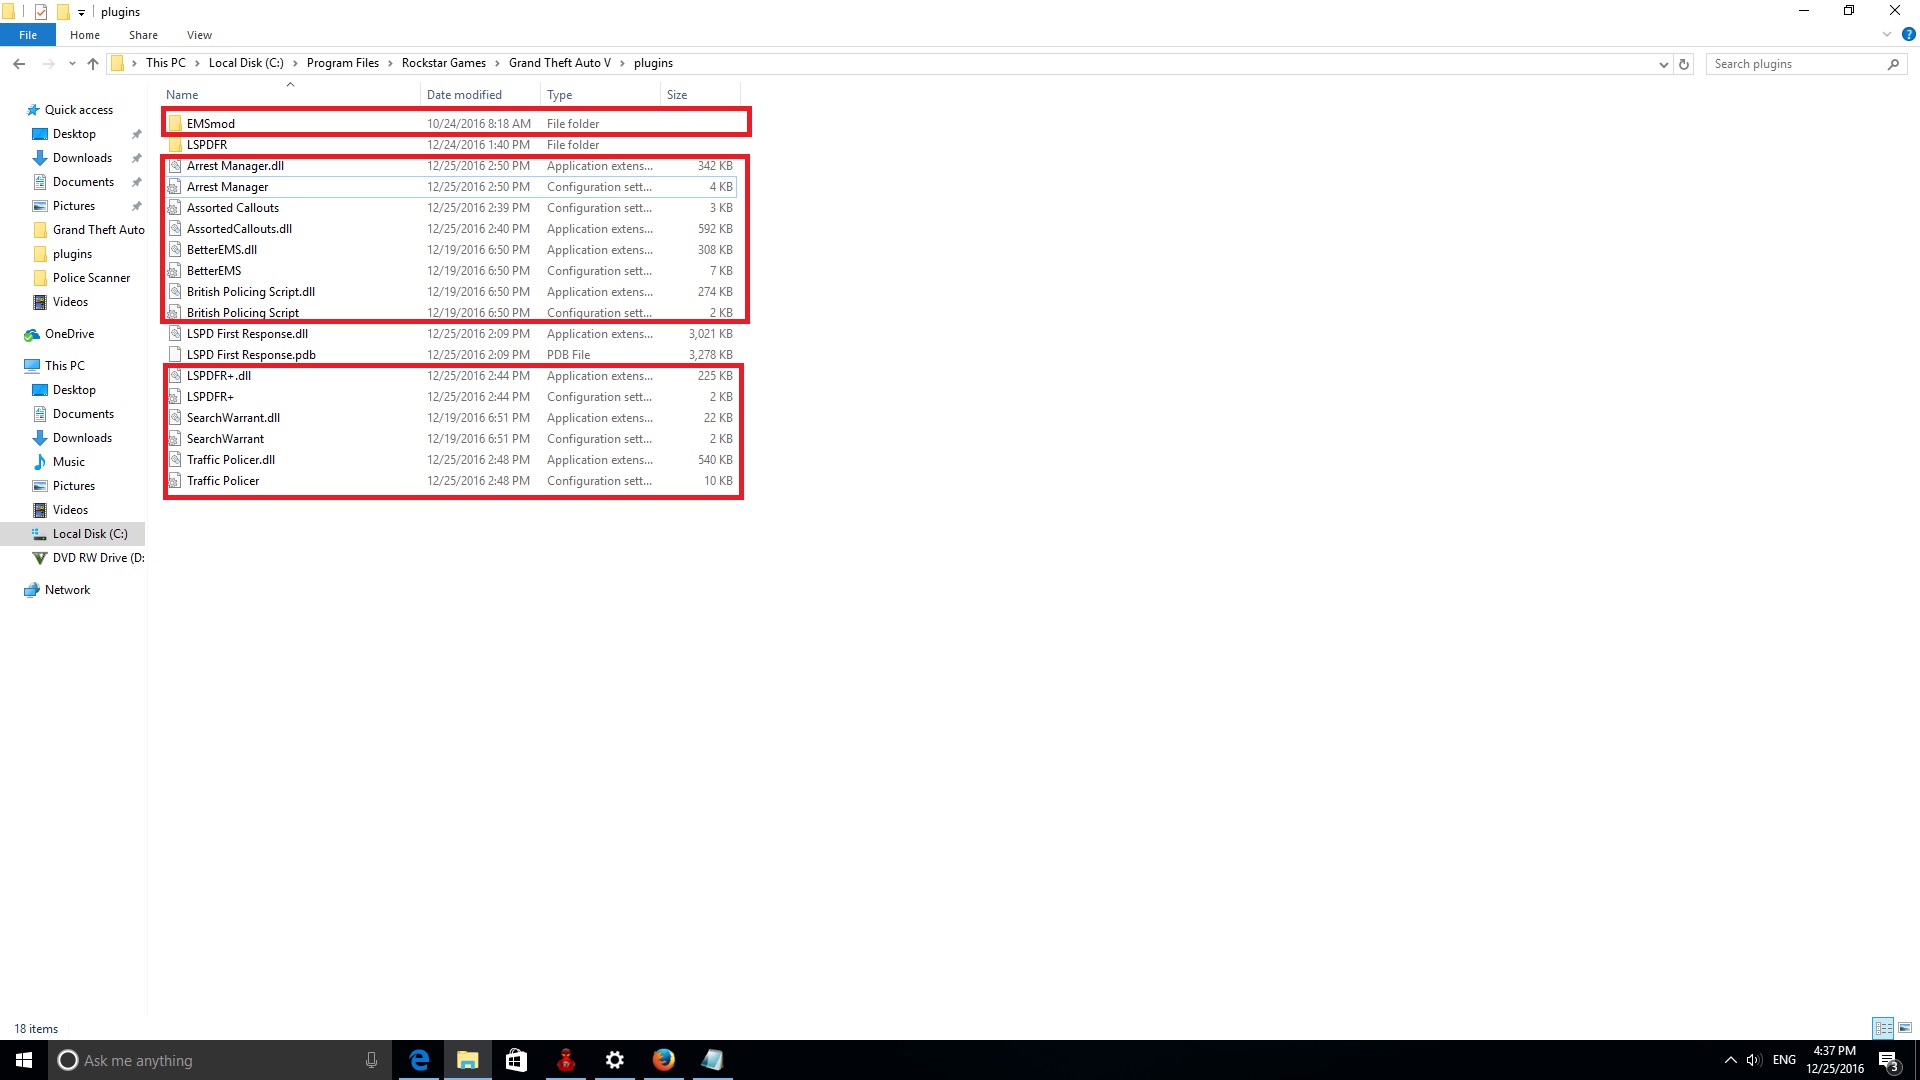
Task: Open Microsoft Edge from the taskbar
Action: click(419, 1060)
